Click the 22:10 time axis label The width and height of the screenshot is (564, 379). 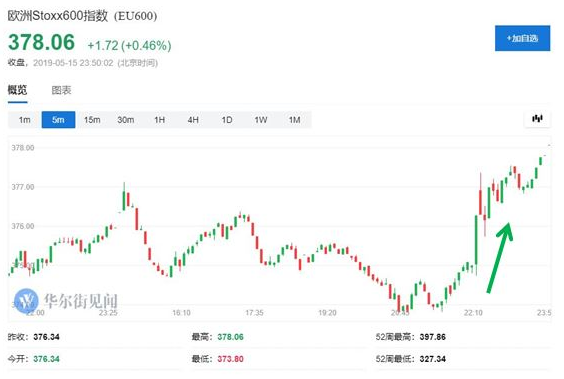coord(473,313)
